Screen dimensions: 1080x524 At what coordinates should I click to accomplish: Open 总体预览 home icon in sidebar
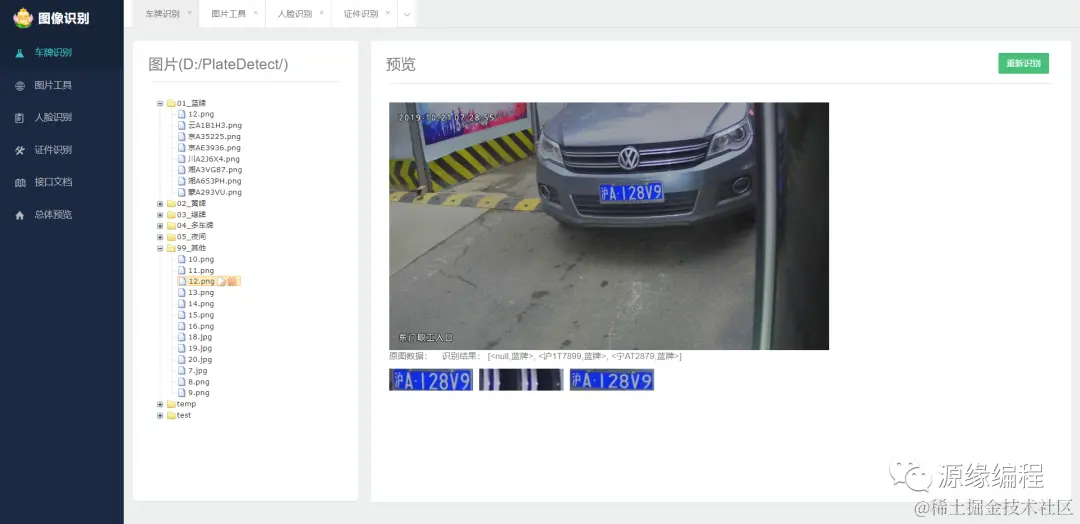19,215
